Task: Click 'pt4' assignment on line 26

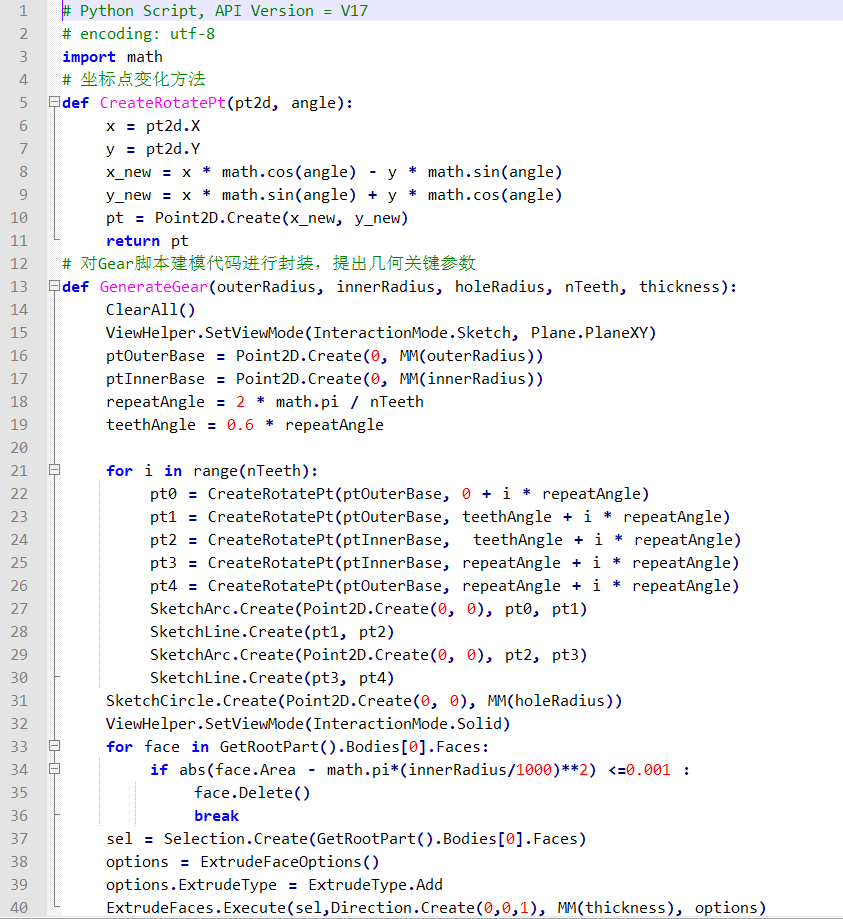Action: tap(163, 586)
